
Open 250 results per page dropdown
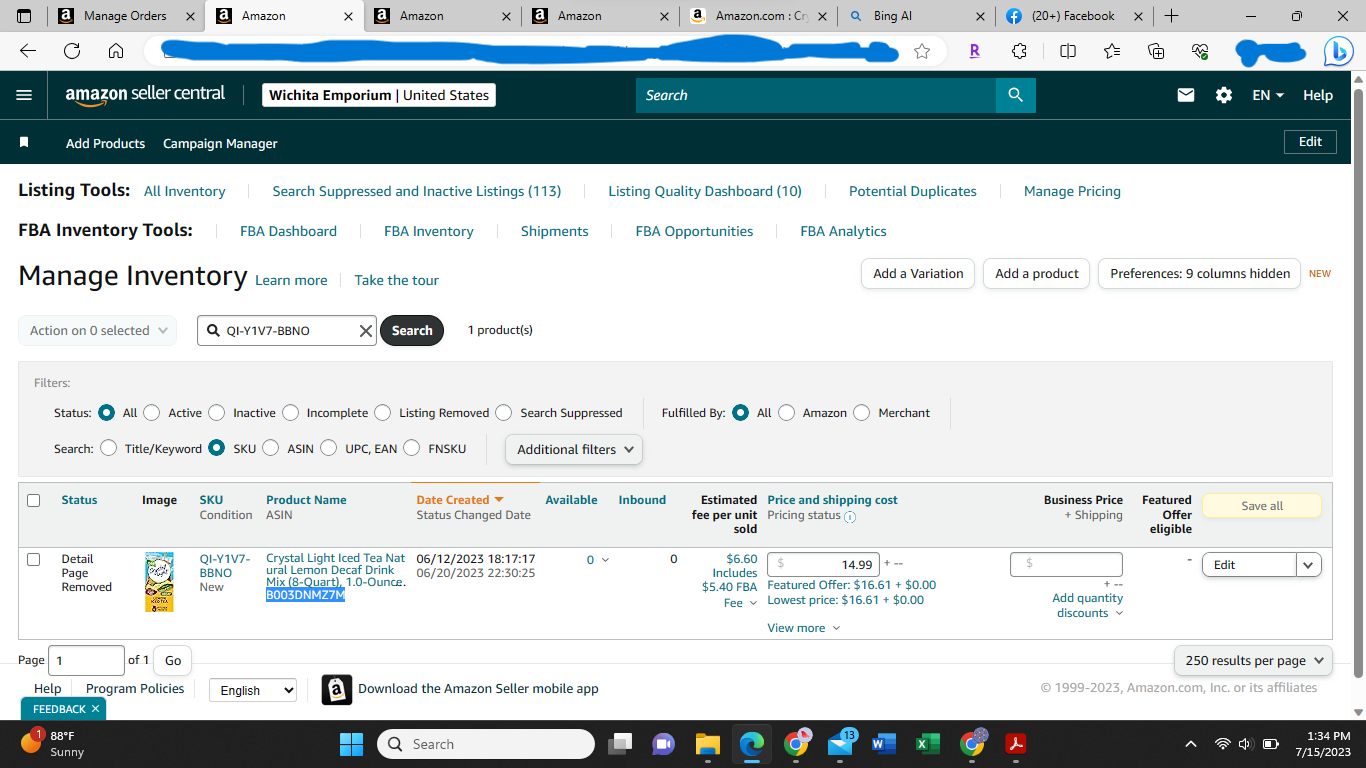(1253, 660)
